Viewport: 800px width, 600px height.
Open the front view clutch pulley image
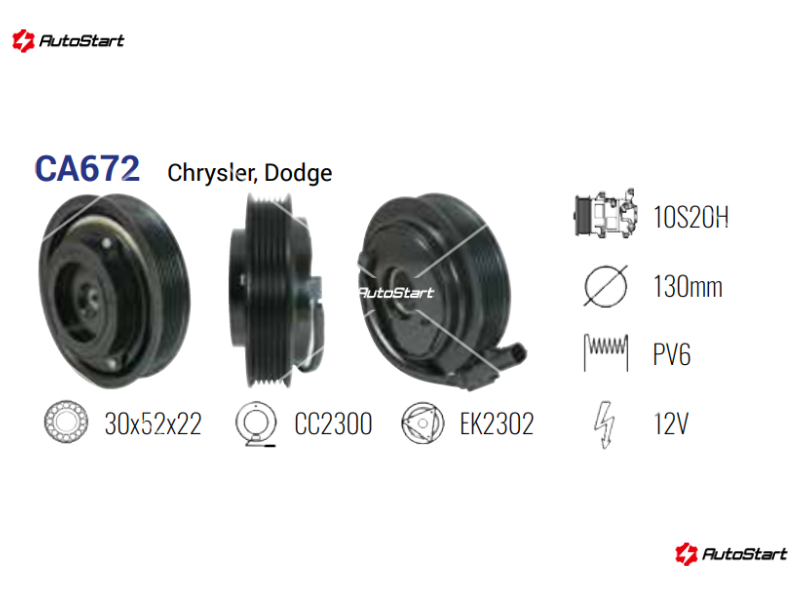pos(115,291)
